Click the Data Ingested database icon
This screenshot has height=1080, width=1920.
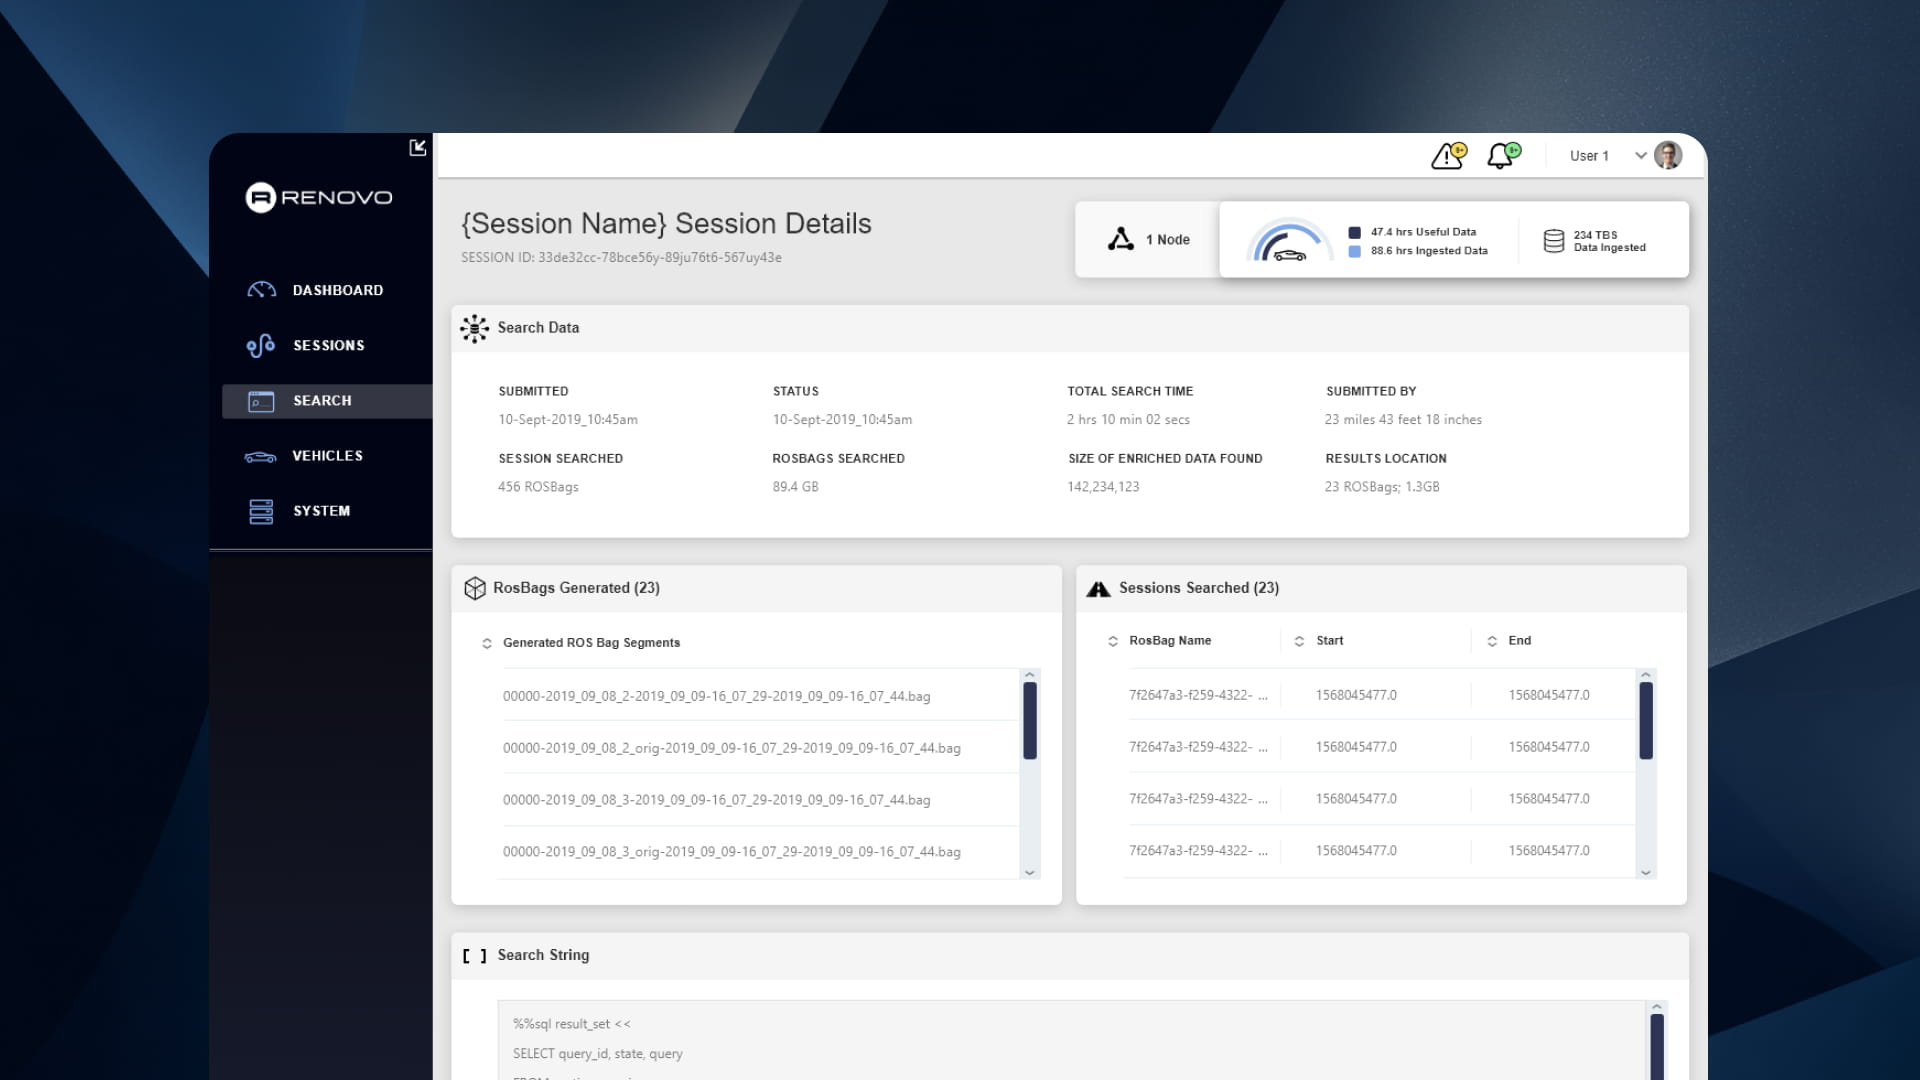pos(1553,241)
